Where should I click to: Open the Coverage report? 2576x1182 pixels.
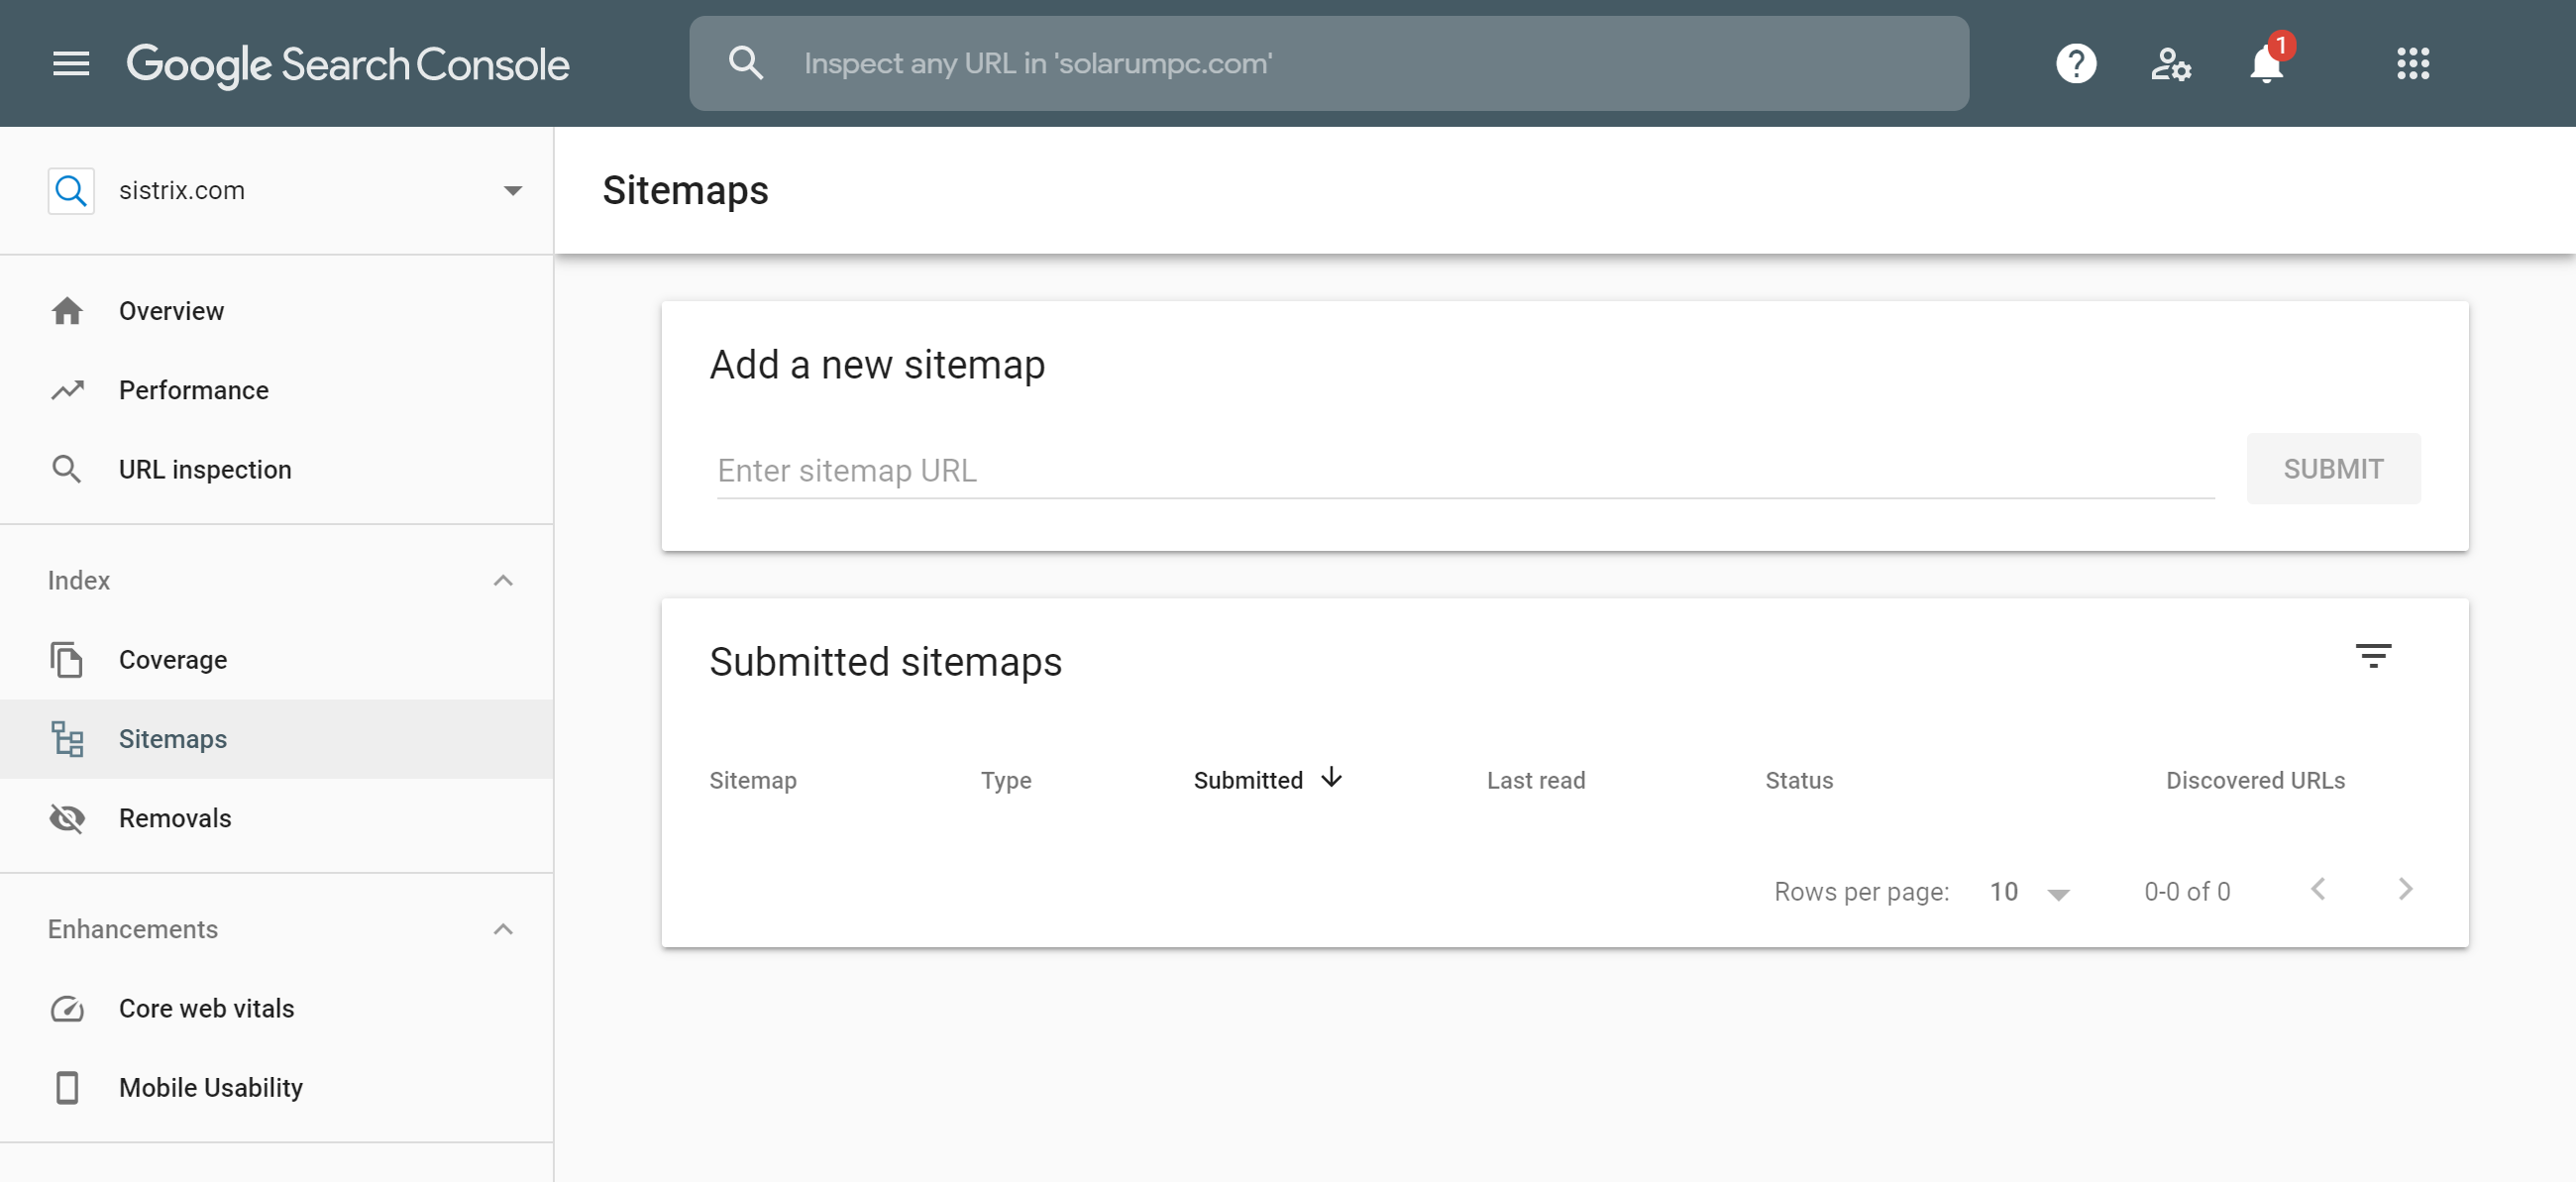[x=277, y=660]
